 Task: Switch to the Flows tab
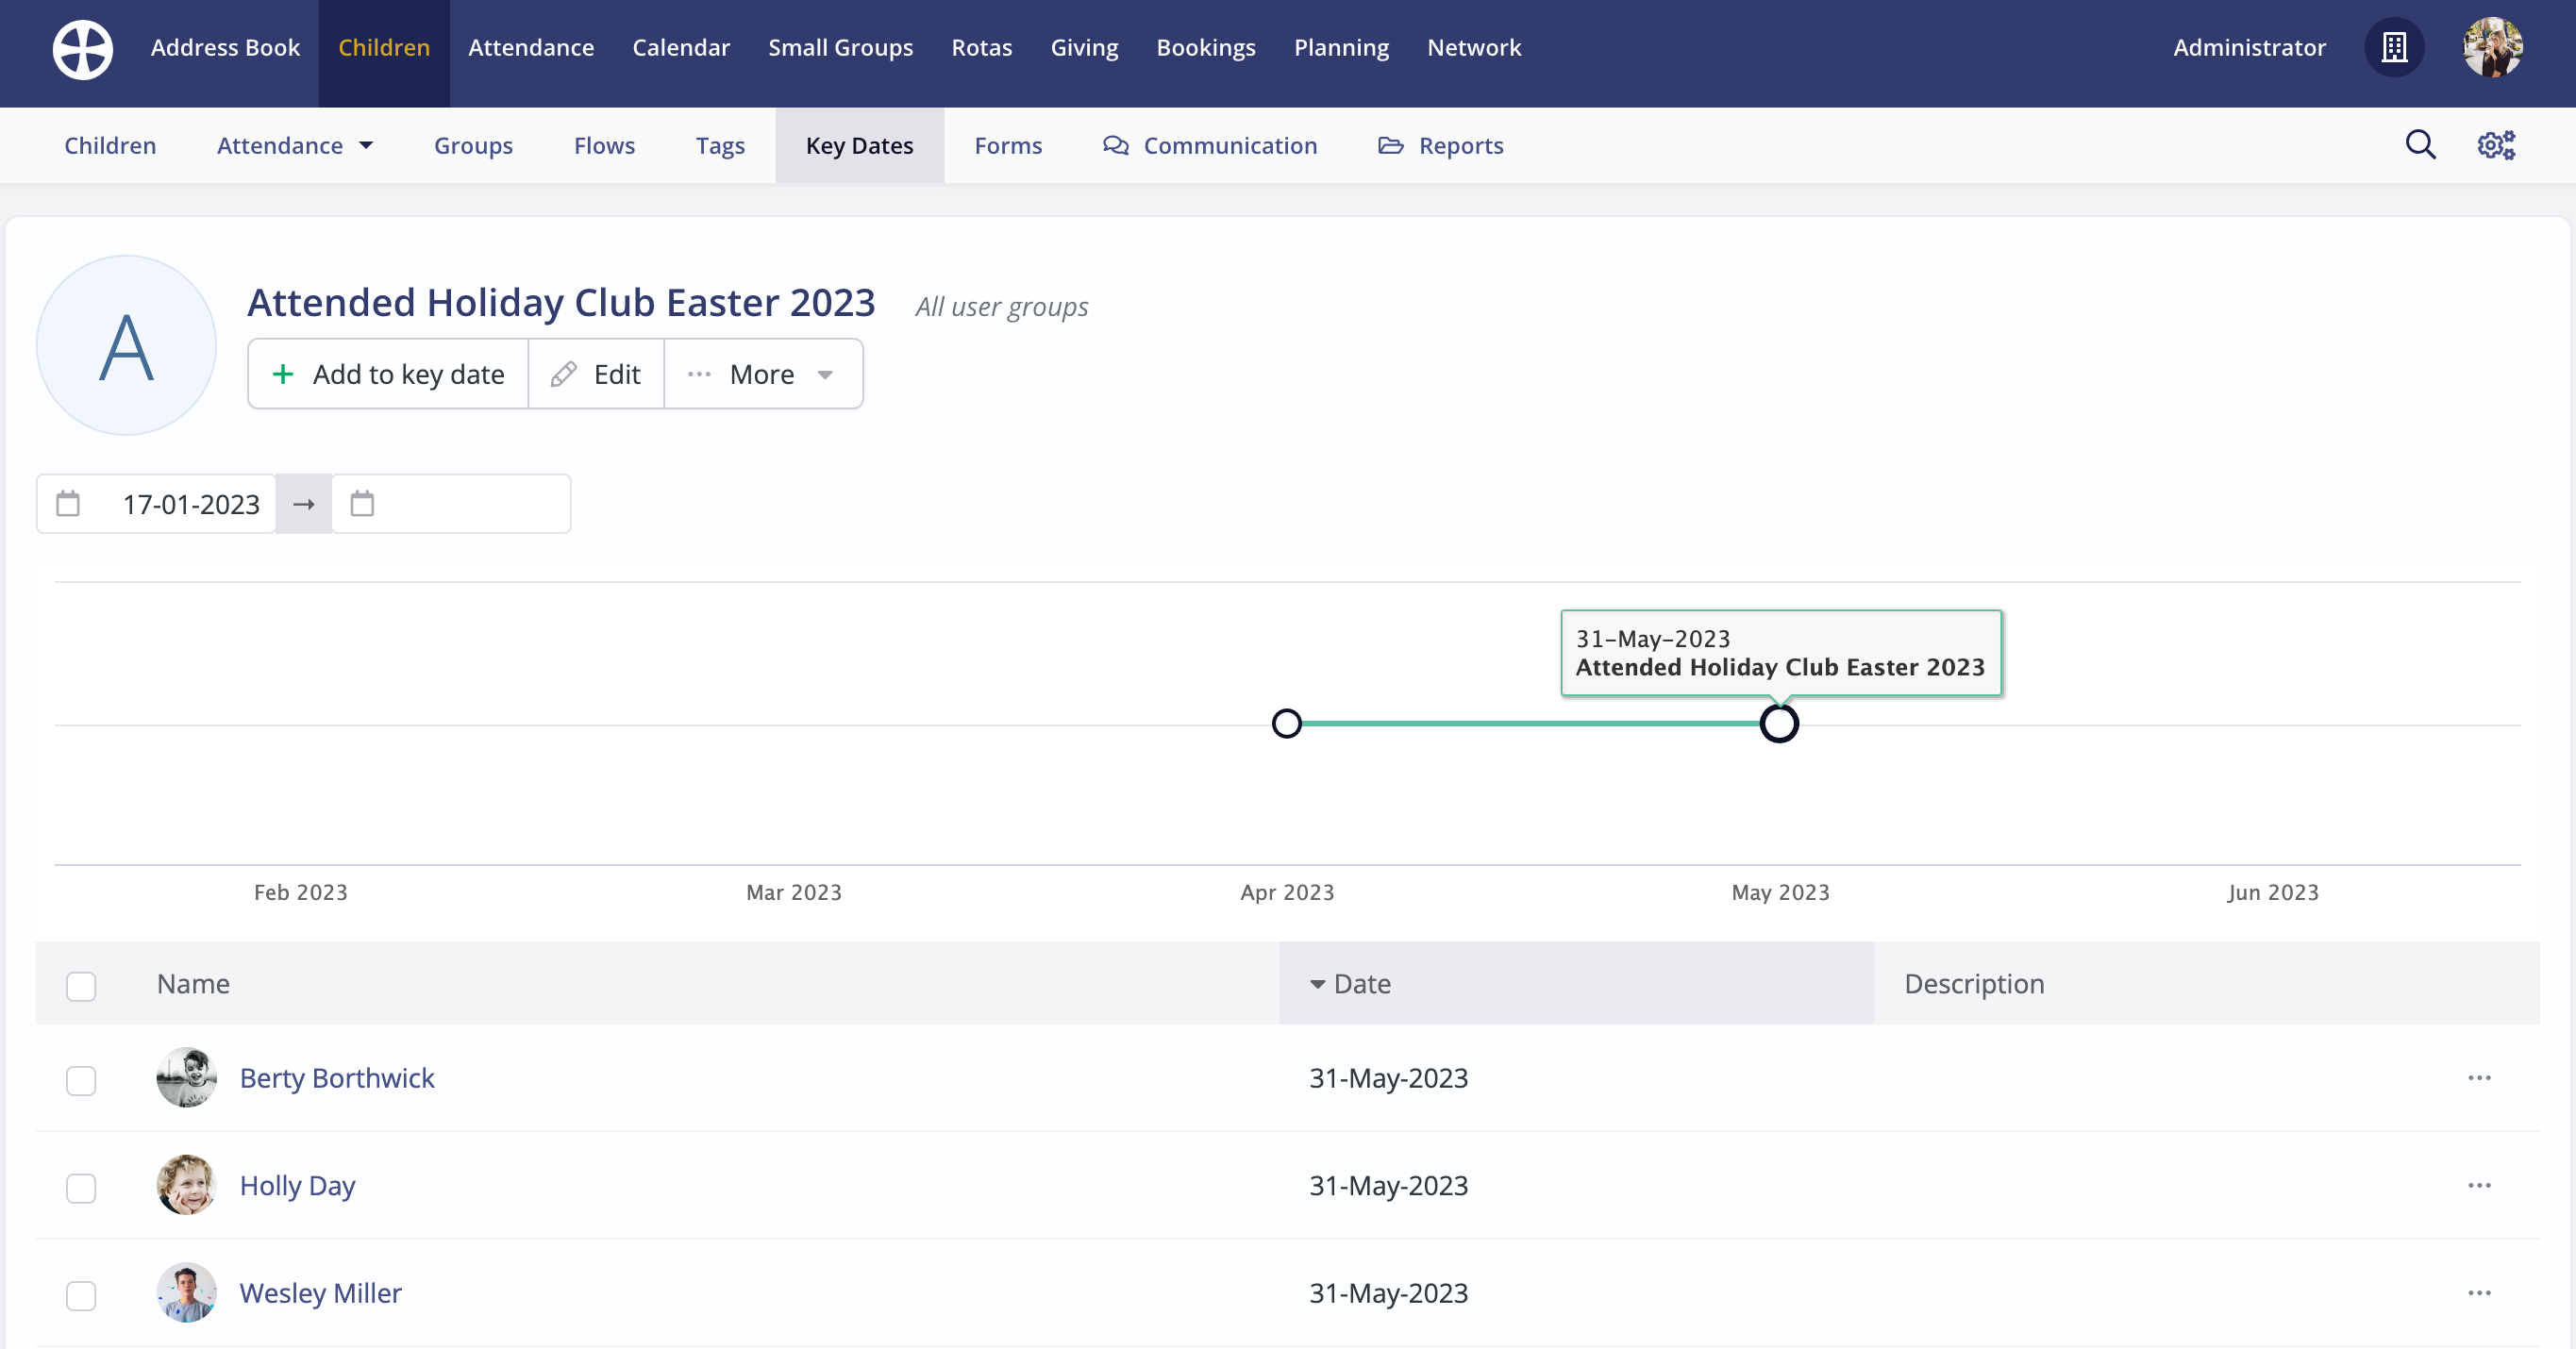(x=604, y=146)
